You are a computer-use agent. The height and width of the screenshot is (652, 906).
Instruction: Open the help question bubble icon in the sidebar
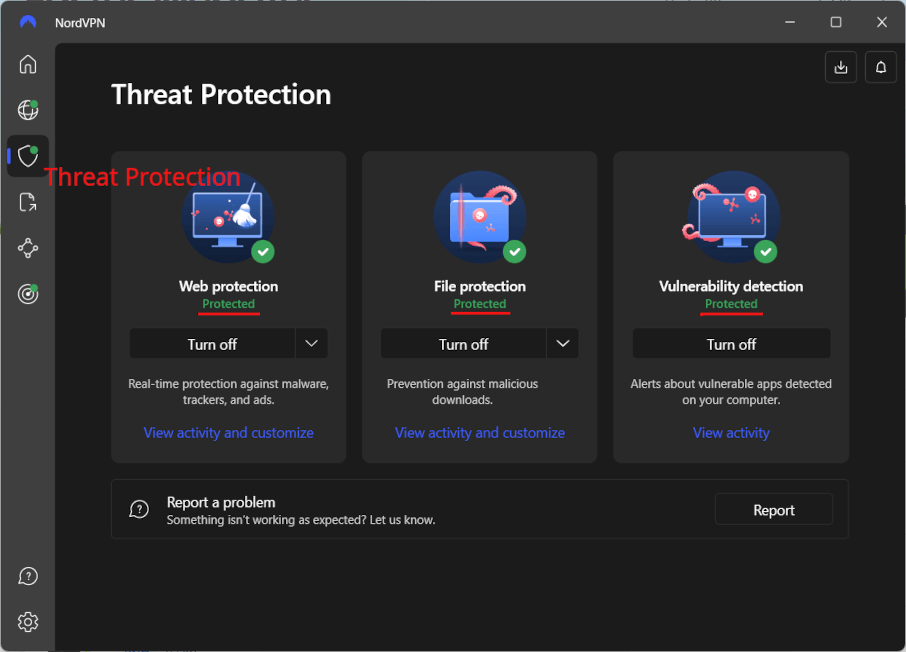28,576
